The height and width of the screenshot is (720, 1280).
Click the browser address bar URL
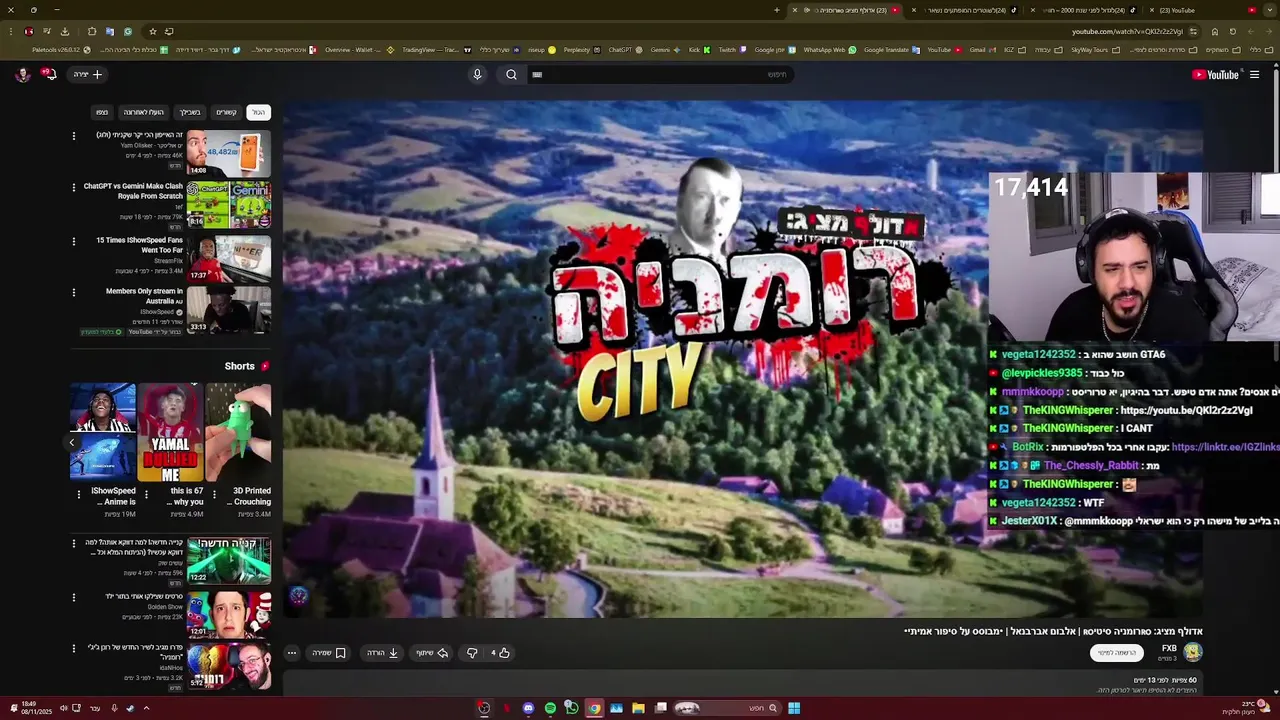click(1127, 31)
